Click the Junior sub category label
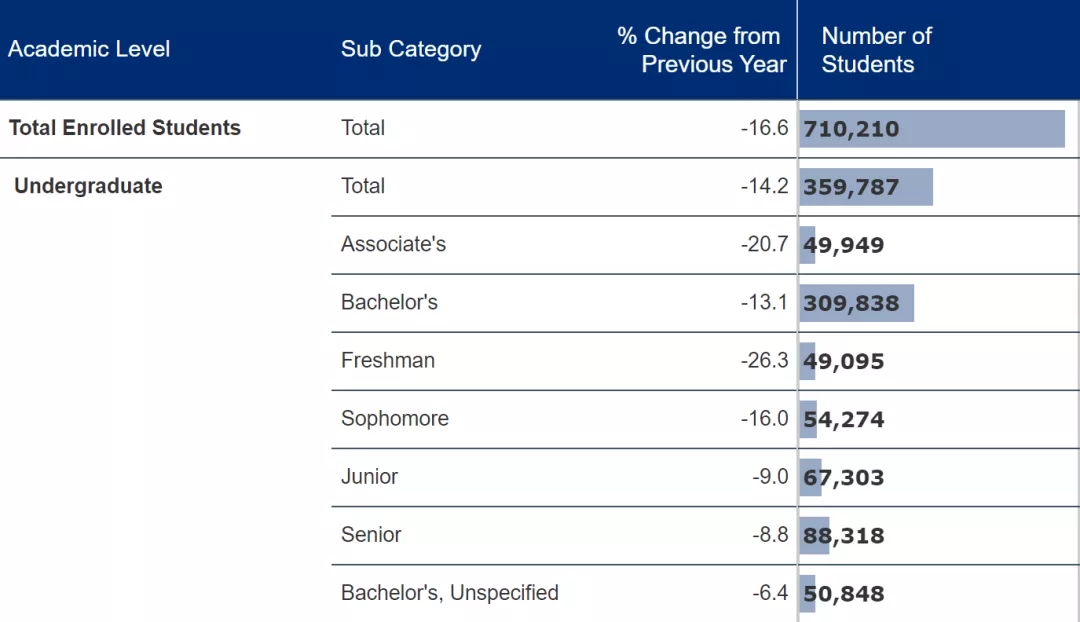Viewport: 1080px width, 622px height. pyautogui.click(x=369, y=477)
